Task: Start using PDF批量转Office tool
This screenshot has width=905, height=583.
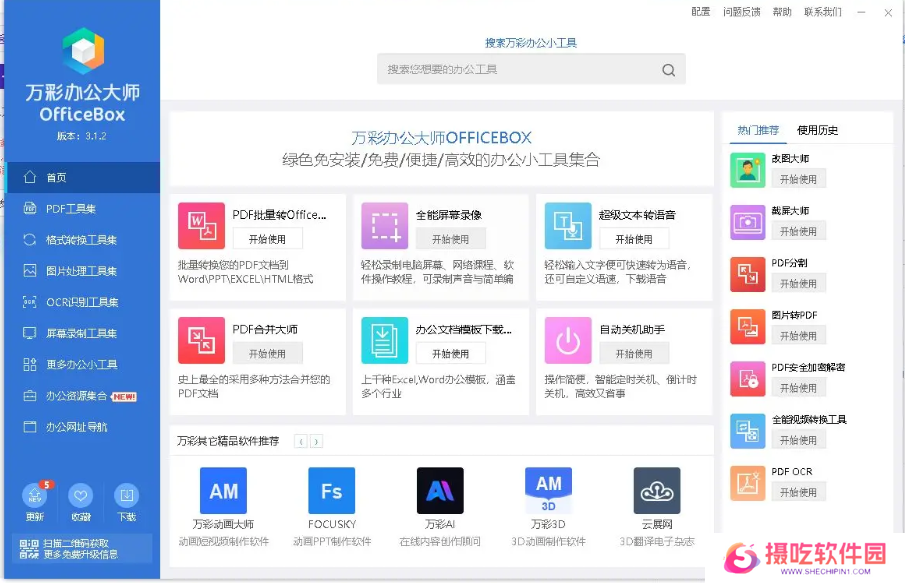Action: point(267,239)
